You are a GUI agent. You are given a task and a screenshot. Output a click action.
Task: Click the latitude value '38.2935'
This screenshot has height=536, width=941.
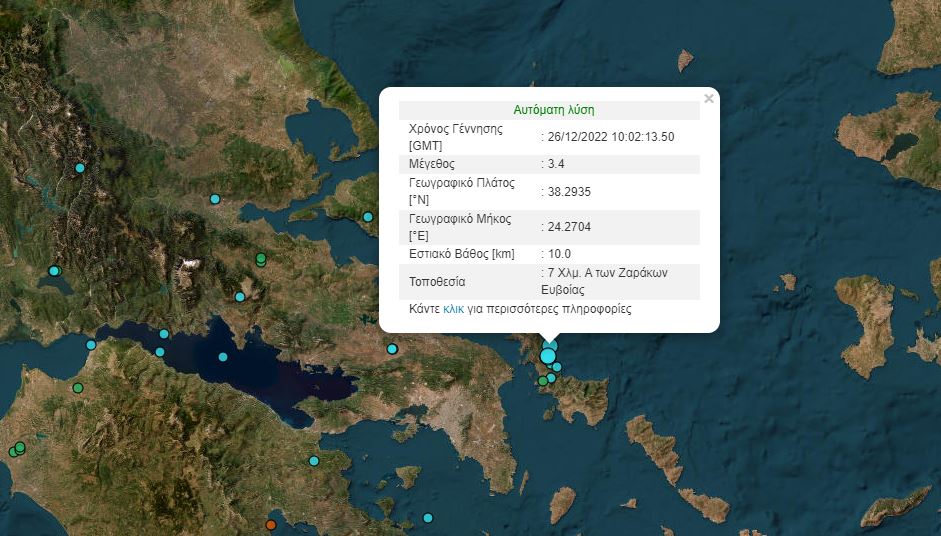(569, 192)
